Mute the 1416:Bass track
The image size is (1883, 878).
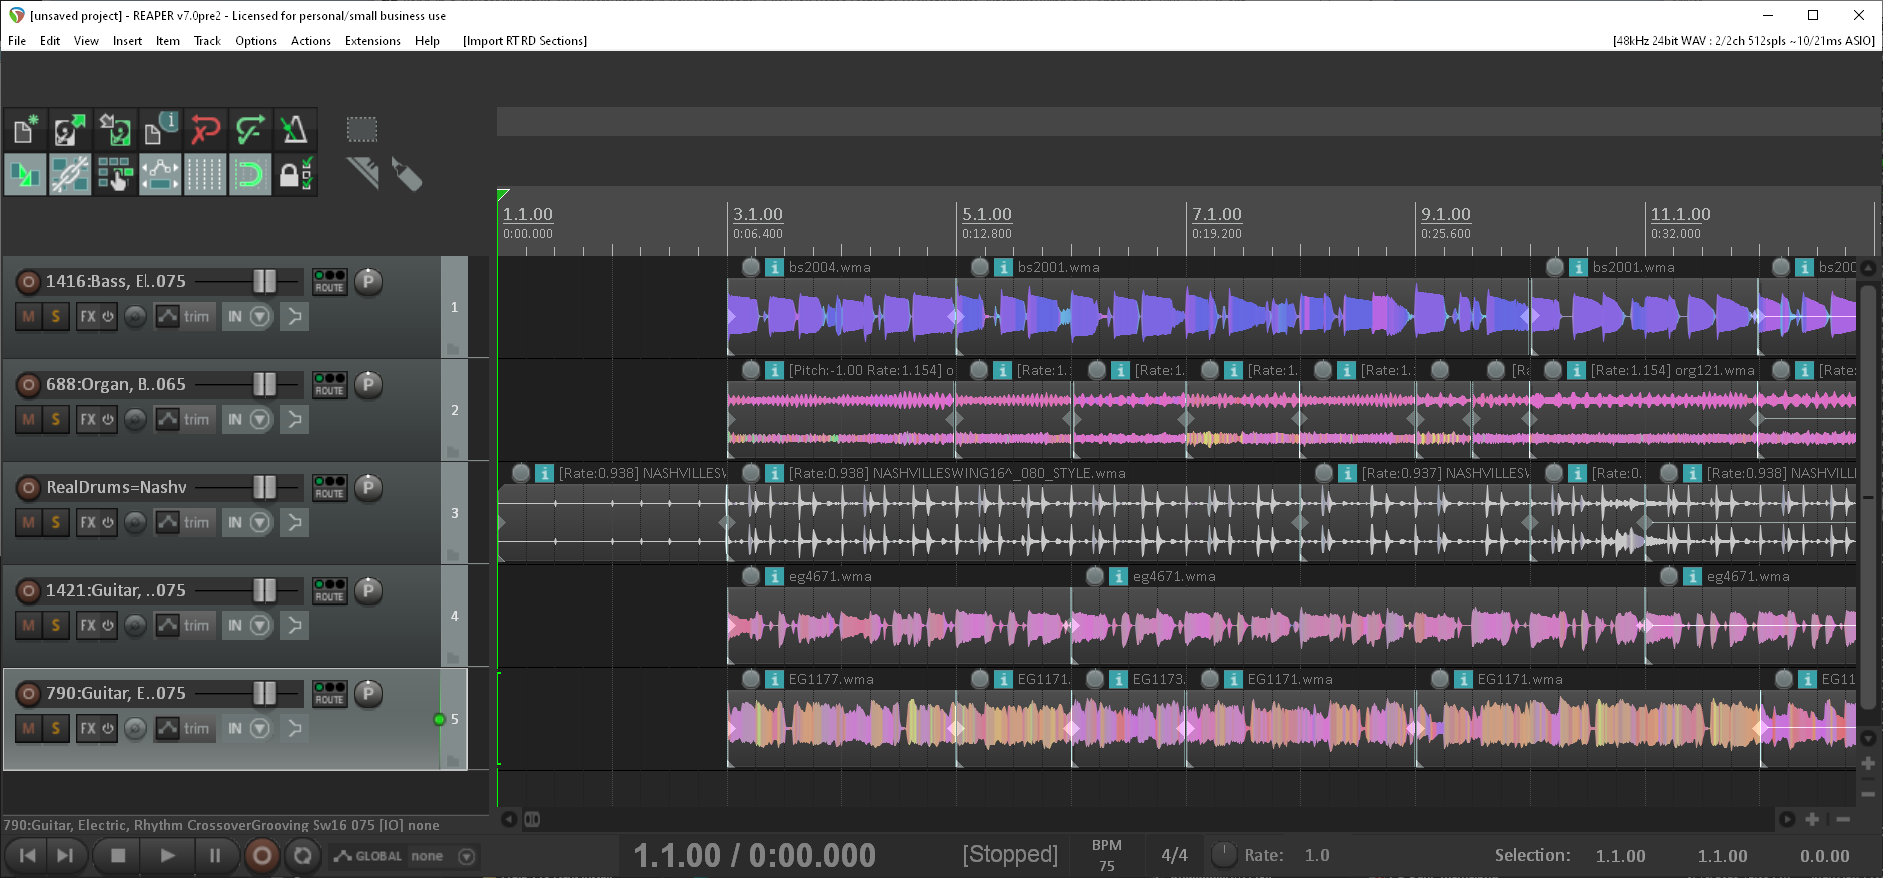pyautogui.click(x=28, y=317)
